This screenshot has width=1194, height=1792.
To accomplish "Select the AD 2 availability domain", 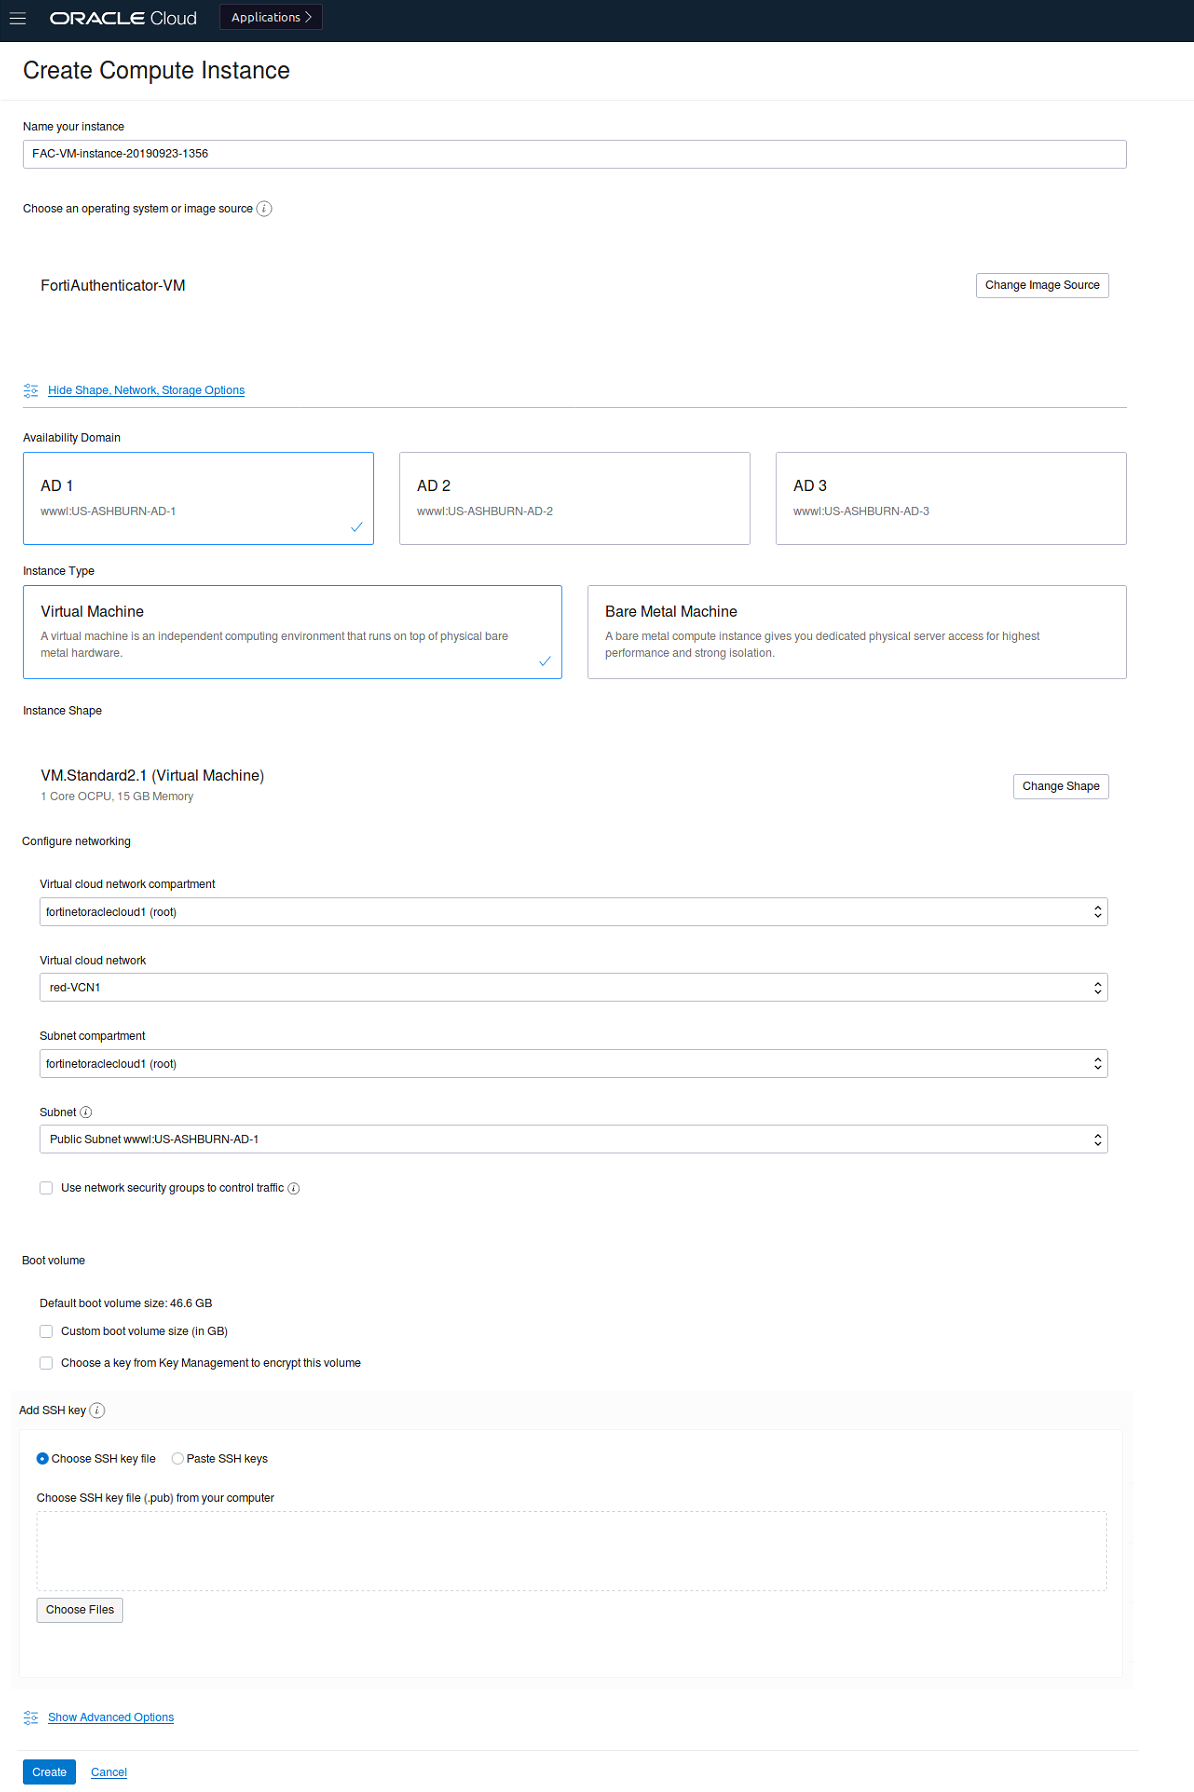I will tap(574, 498).
